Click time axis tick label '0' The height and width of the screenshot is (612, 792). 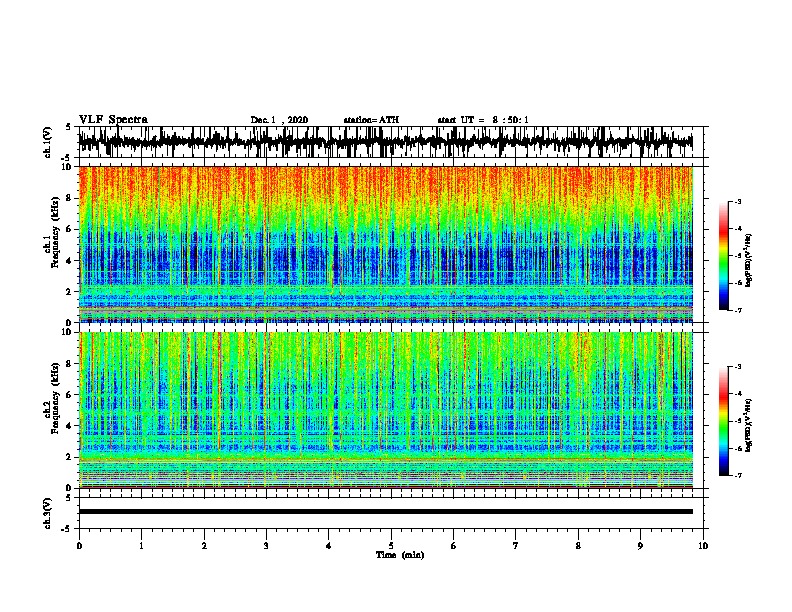[79, 546]
